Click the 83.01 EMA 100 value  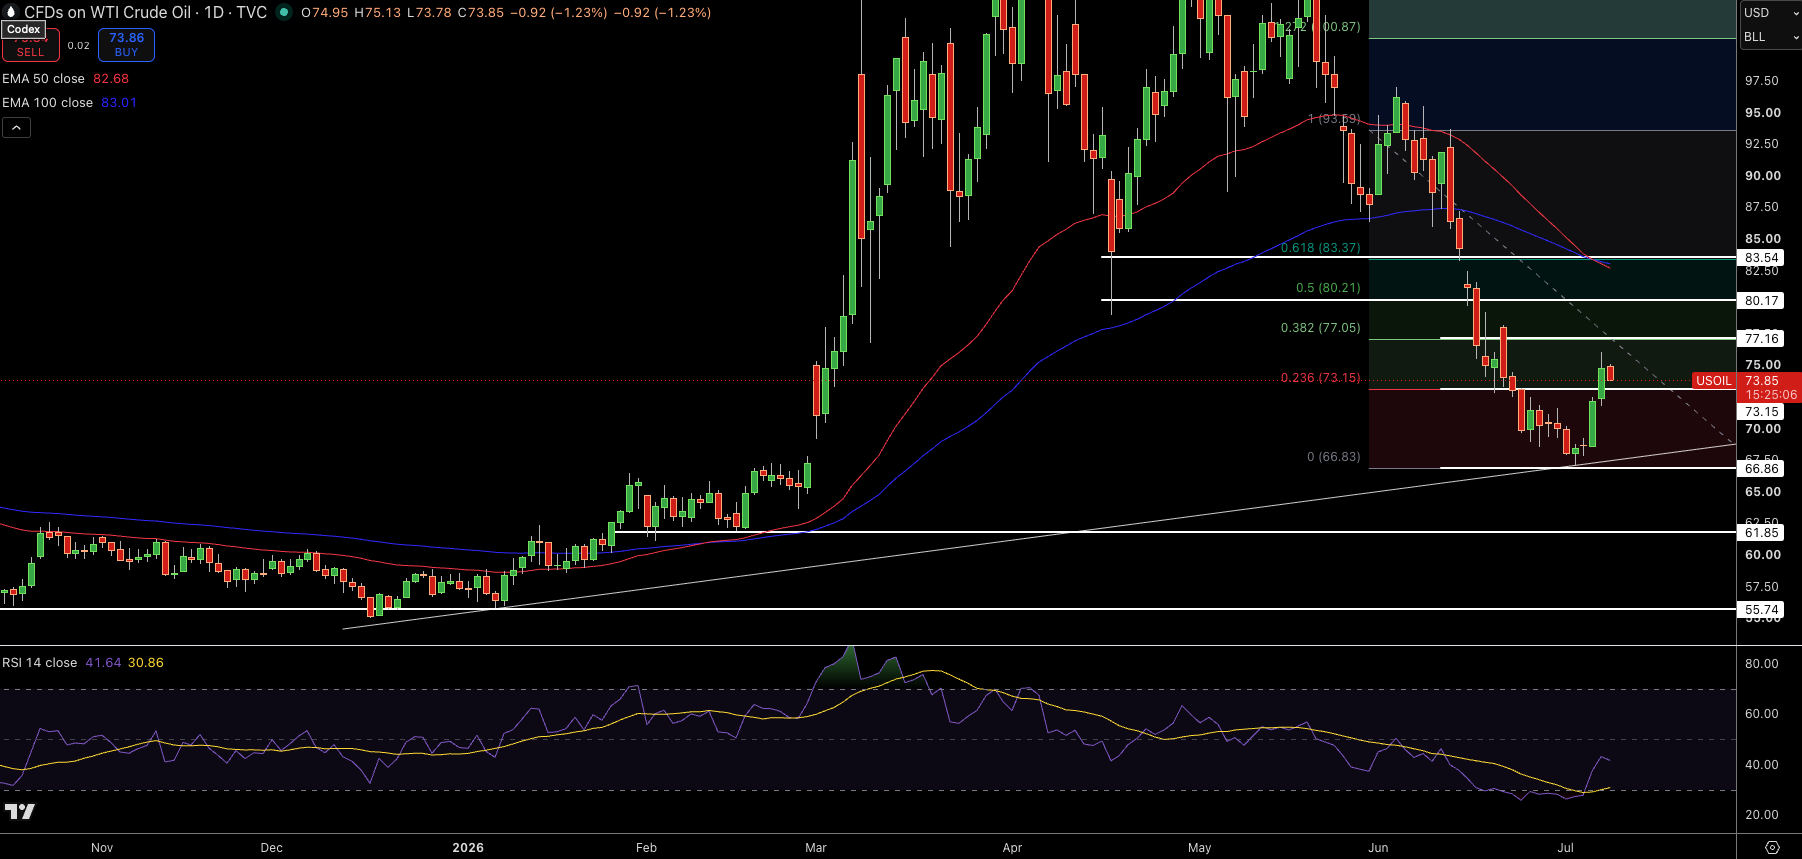tap(119, 102)
